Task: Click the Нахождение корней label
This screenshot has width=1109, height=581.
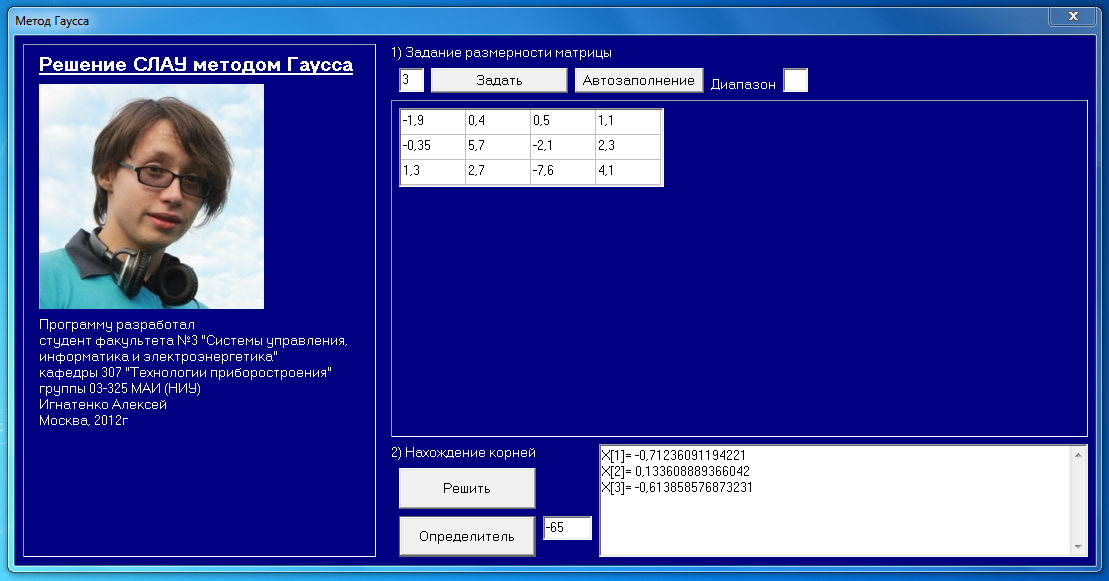Action: [463, 452]
